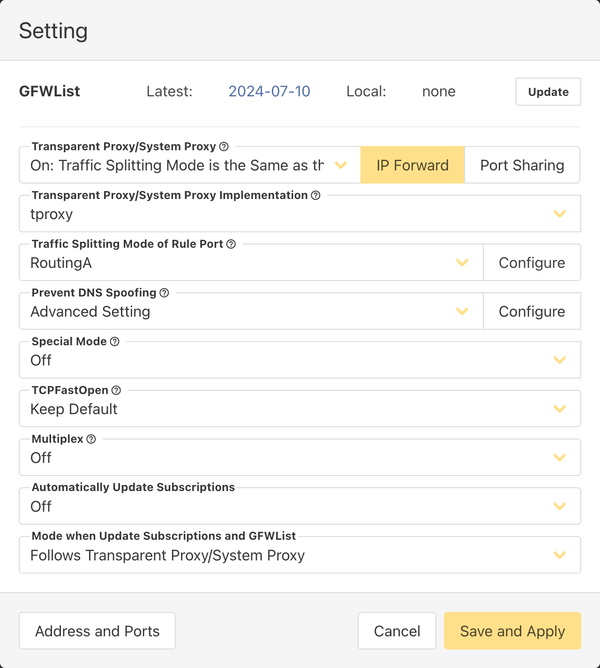This screenshot has height=668, width=600.
Task: Click the Multiplex help icon
Action: coord(91,439)
